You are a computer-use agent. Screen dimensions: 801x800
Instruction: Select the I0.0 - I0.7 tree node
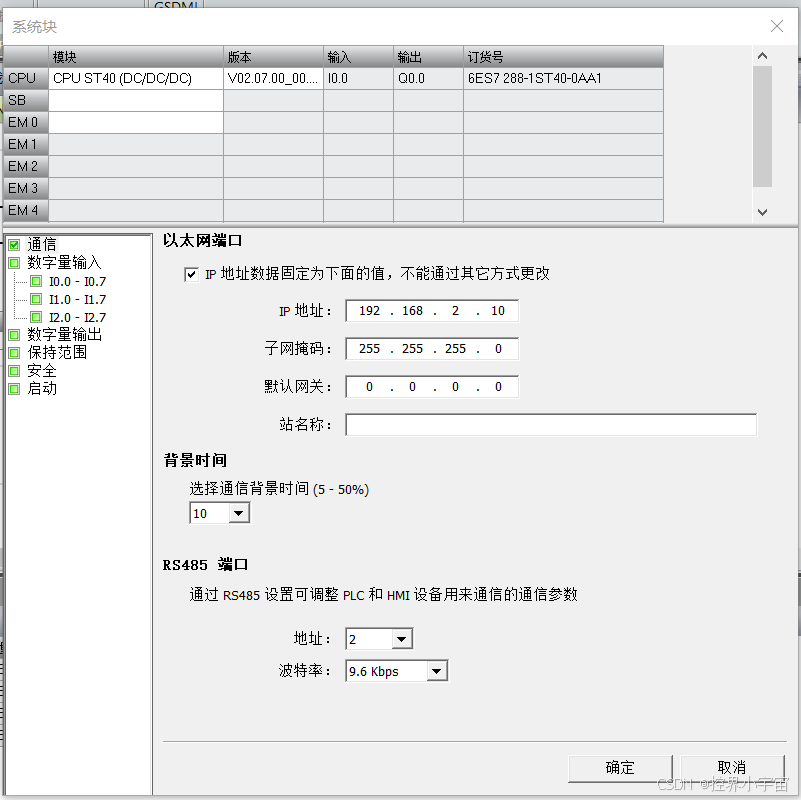click(77, 281)
